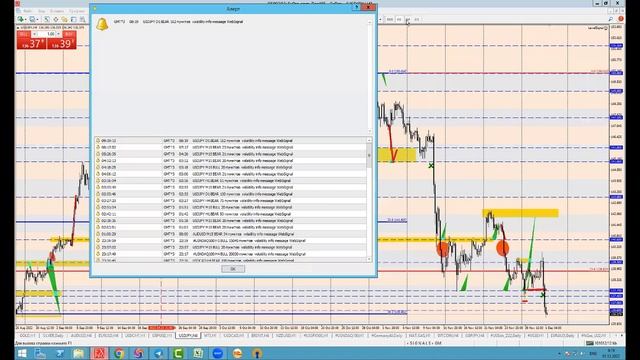Open the profiles dropdown toolbar icon

click(33, 19)
